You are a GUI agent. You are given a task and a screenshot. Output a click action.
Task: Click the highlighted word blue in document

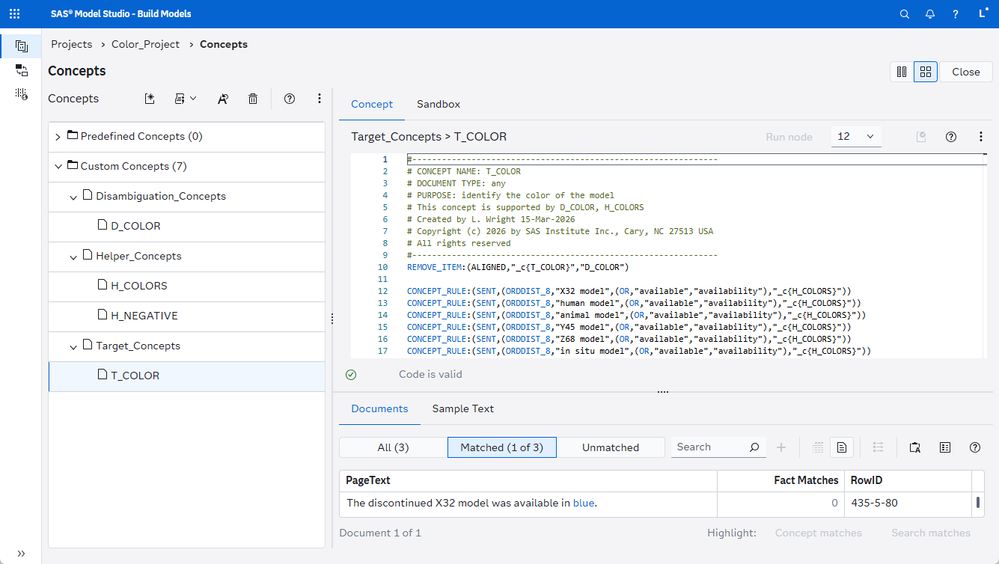tap(584, 503)
